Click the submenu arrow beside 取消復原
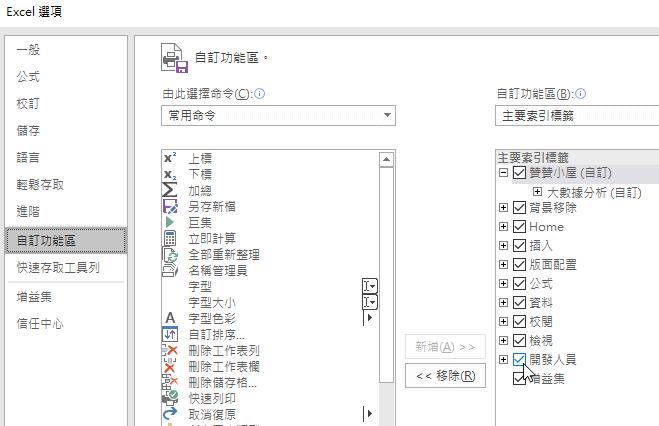Screen dimensions: 659x426 click(x=369, y=414)
